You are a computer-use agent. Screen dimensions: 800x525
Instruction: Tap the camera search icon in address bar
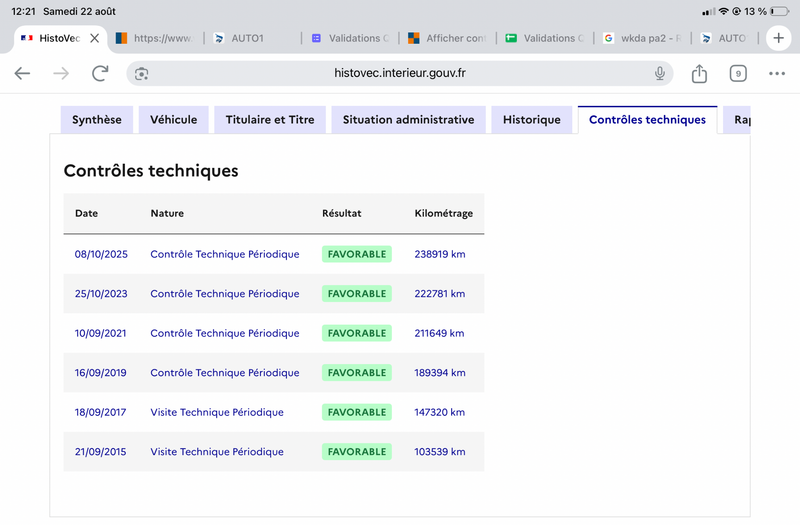pyautogui.click(x=141, y=74)
